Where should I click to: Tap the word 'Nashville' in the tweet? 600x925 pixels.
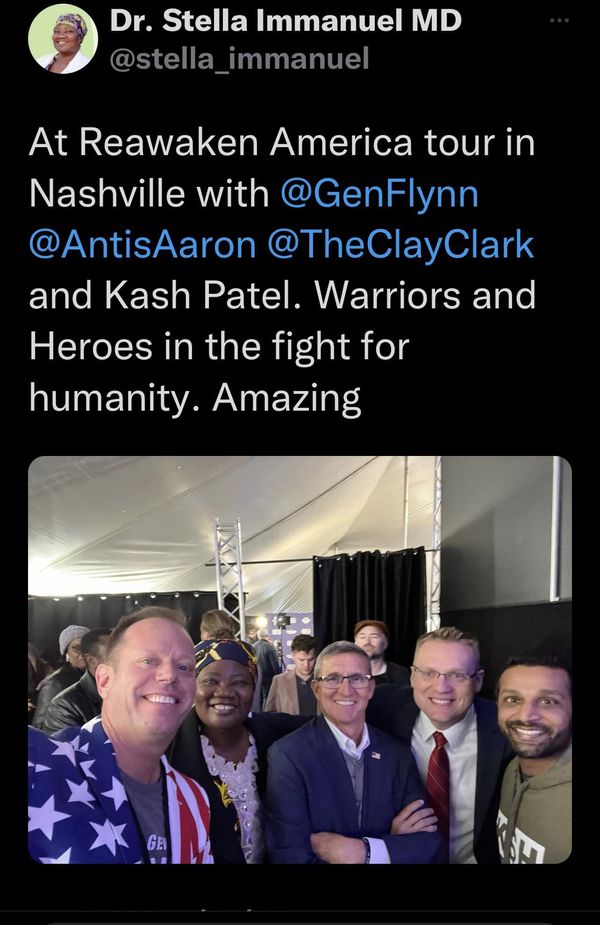[107, 193]
